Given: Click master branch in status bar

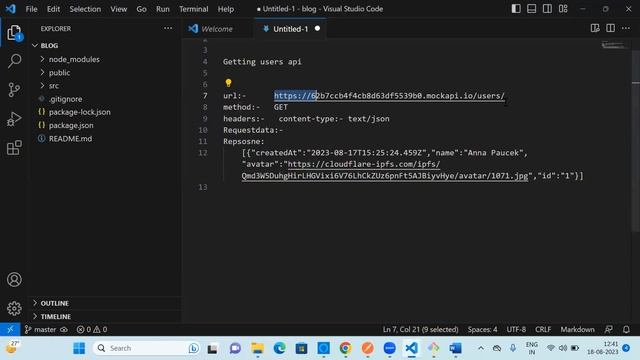Looking at the screenshot, I should click(40, 329).
